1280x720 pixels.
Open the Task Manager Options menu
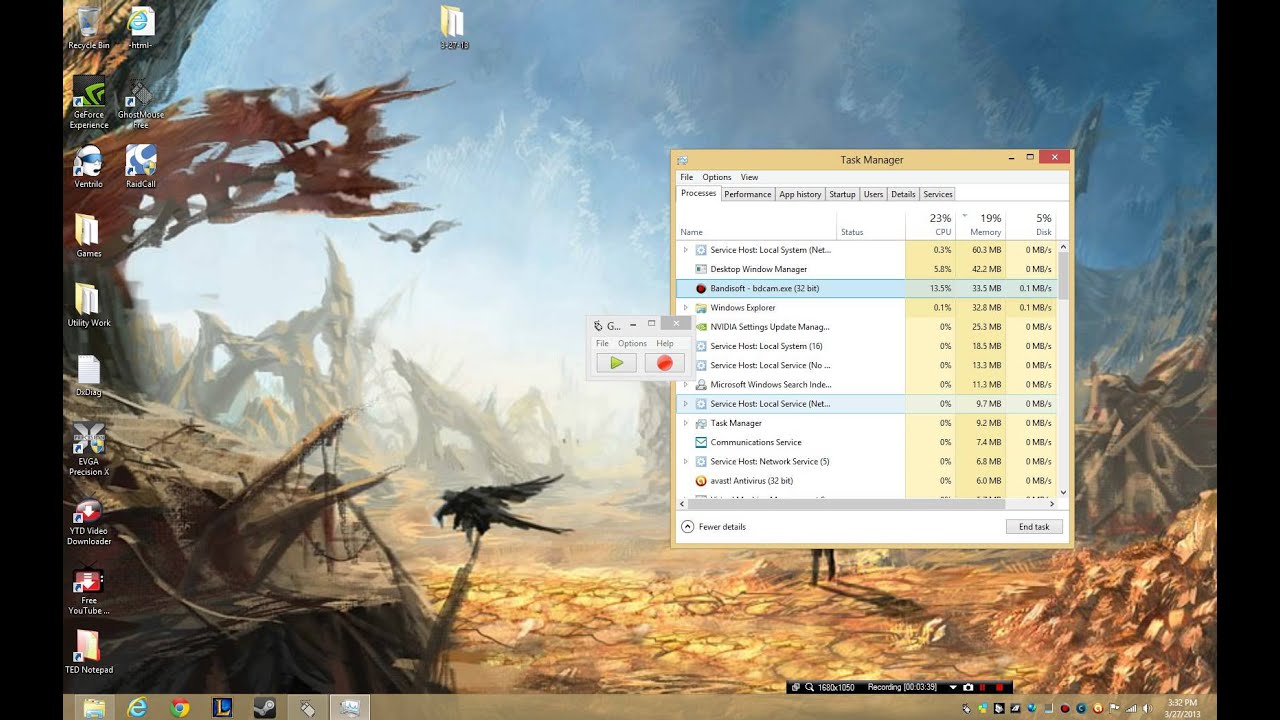pos(716,177)
